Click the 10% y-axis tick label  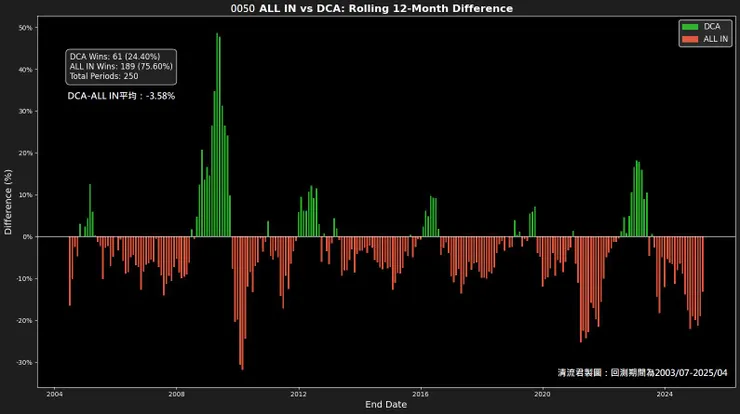pos(26,195)
